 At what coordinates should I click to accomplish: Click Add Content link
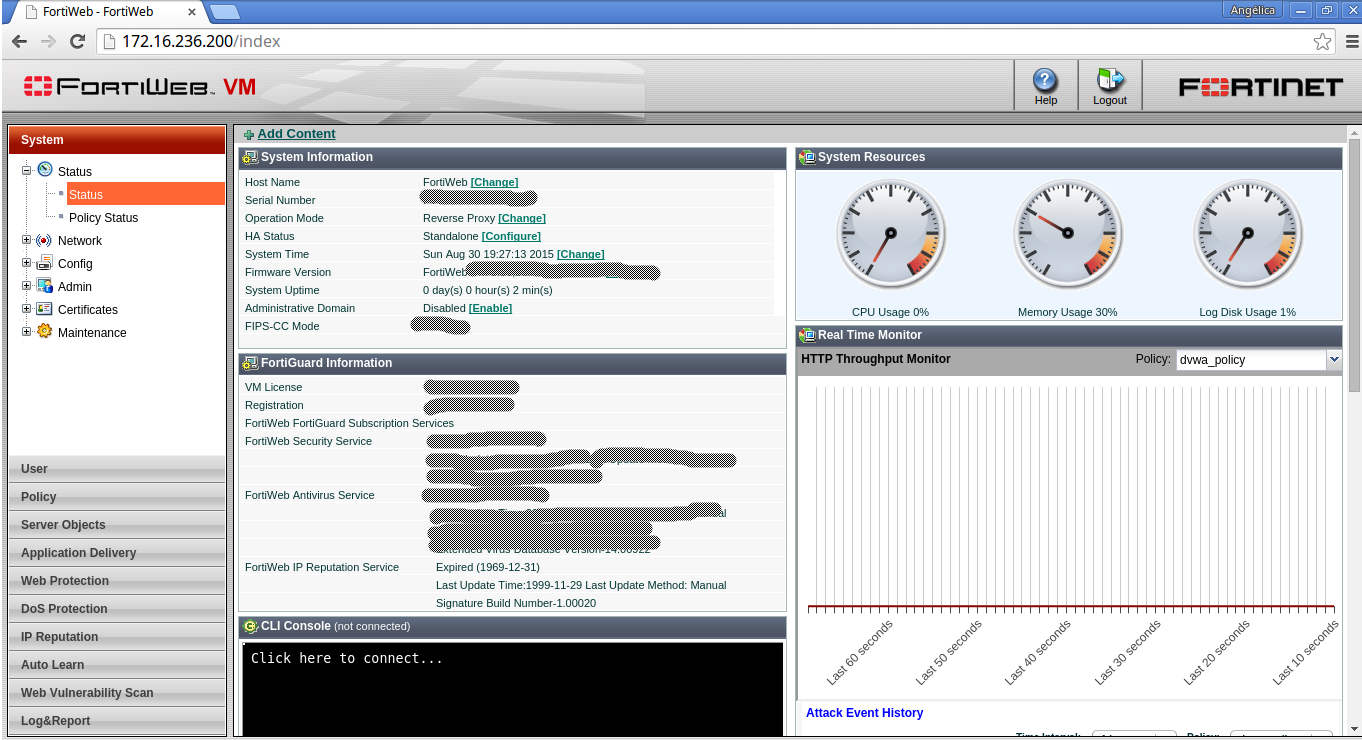[296, 134]
